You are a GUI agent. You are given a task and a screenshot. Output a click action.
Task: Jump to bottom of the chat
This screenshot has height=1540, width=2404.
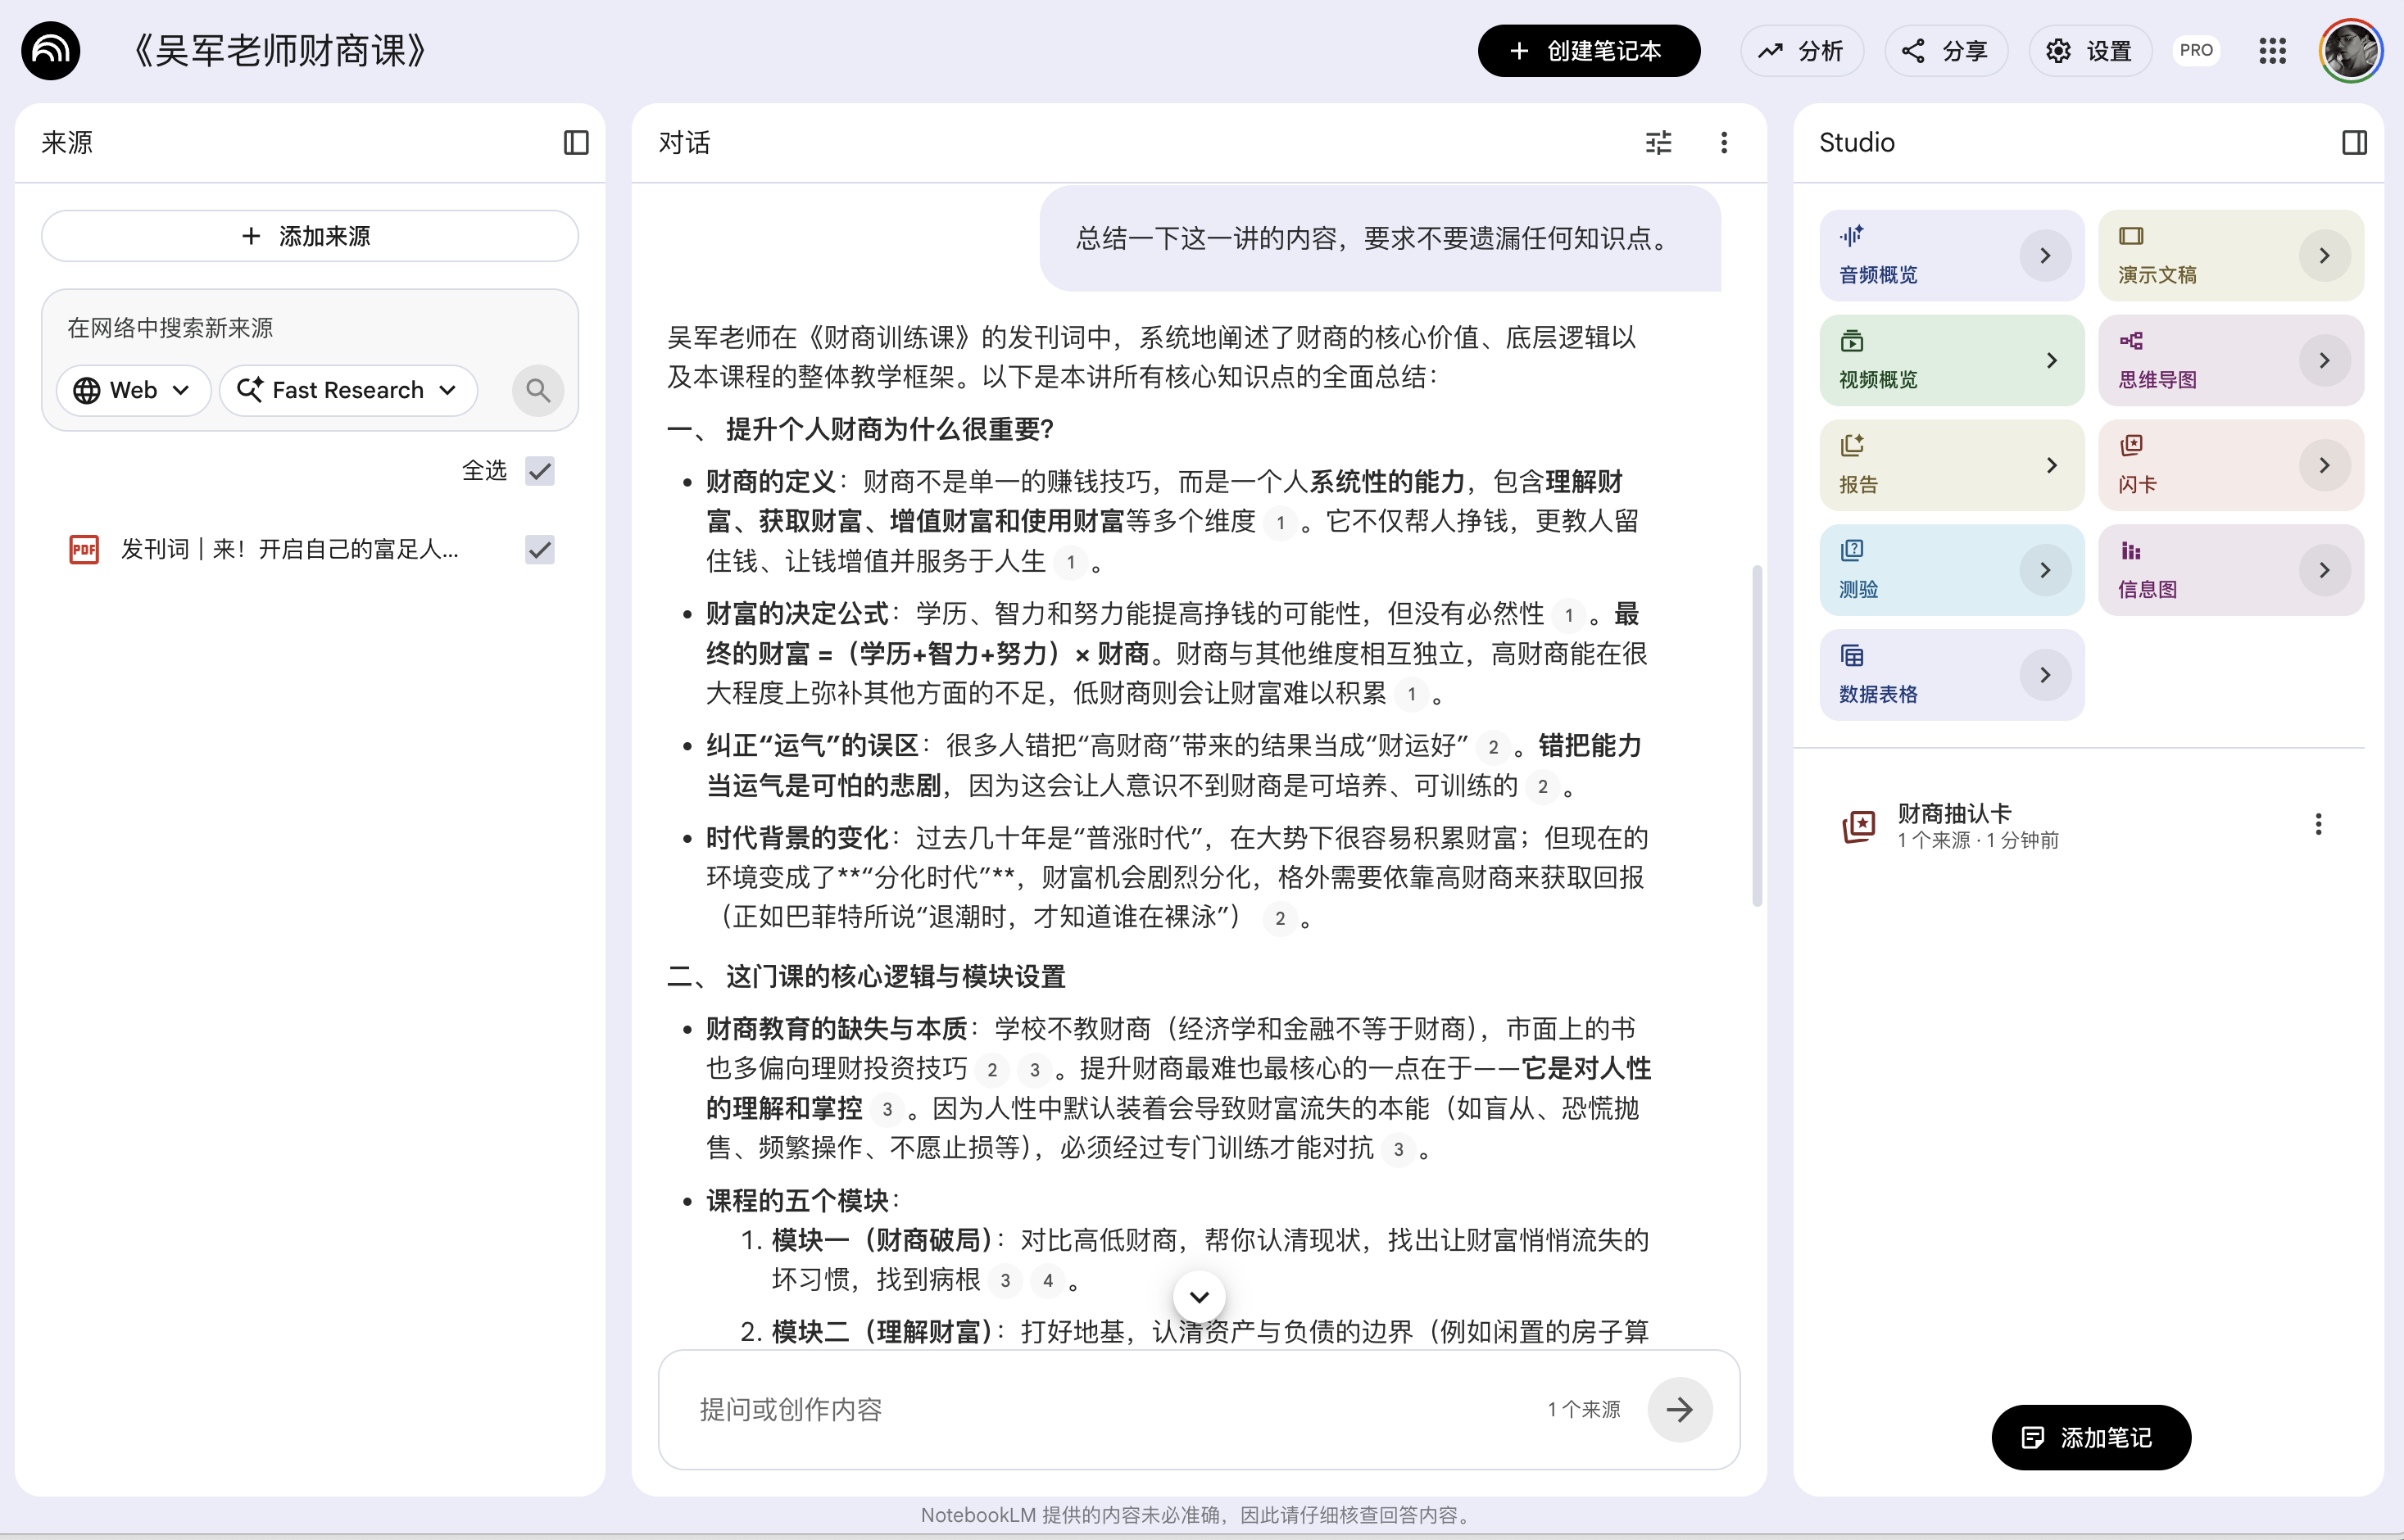tap(1199, 1297)
